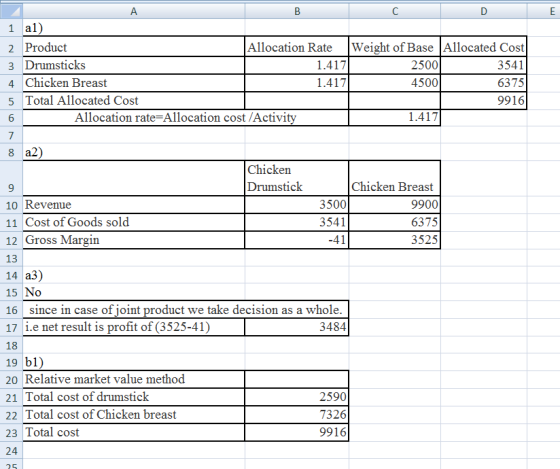
Task: Click the 'No' answer cell
Action: pyautogui.click(x=134, y=292)
